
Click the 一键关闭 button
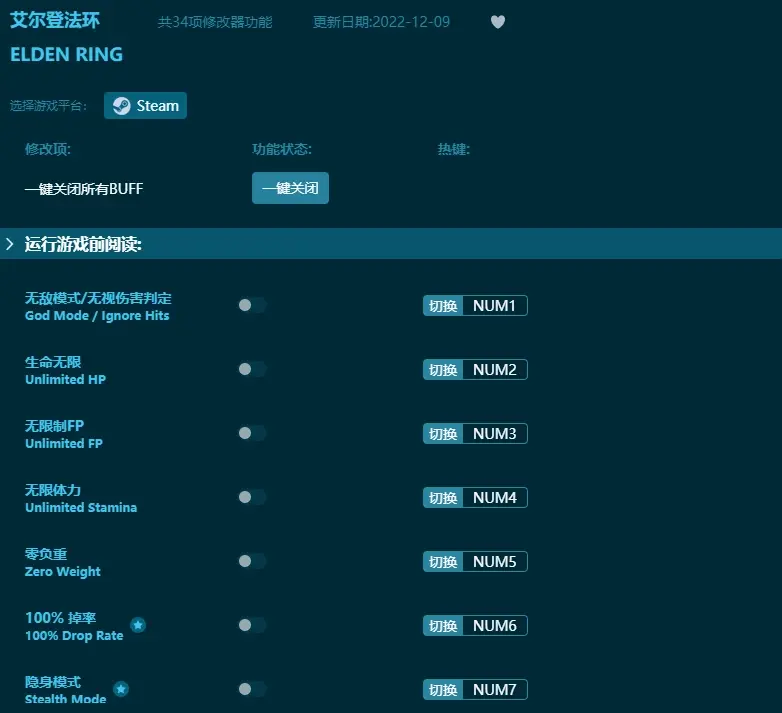[290, 188]
